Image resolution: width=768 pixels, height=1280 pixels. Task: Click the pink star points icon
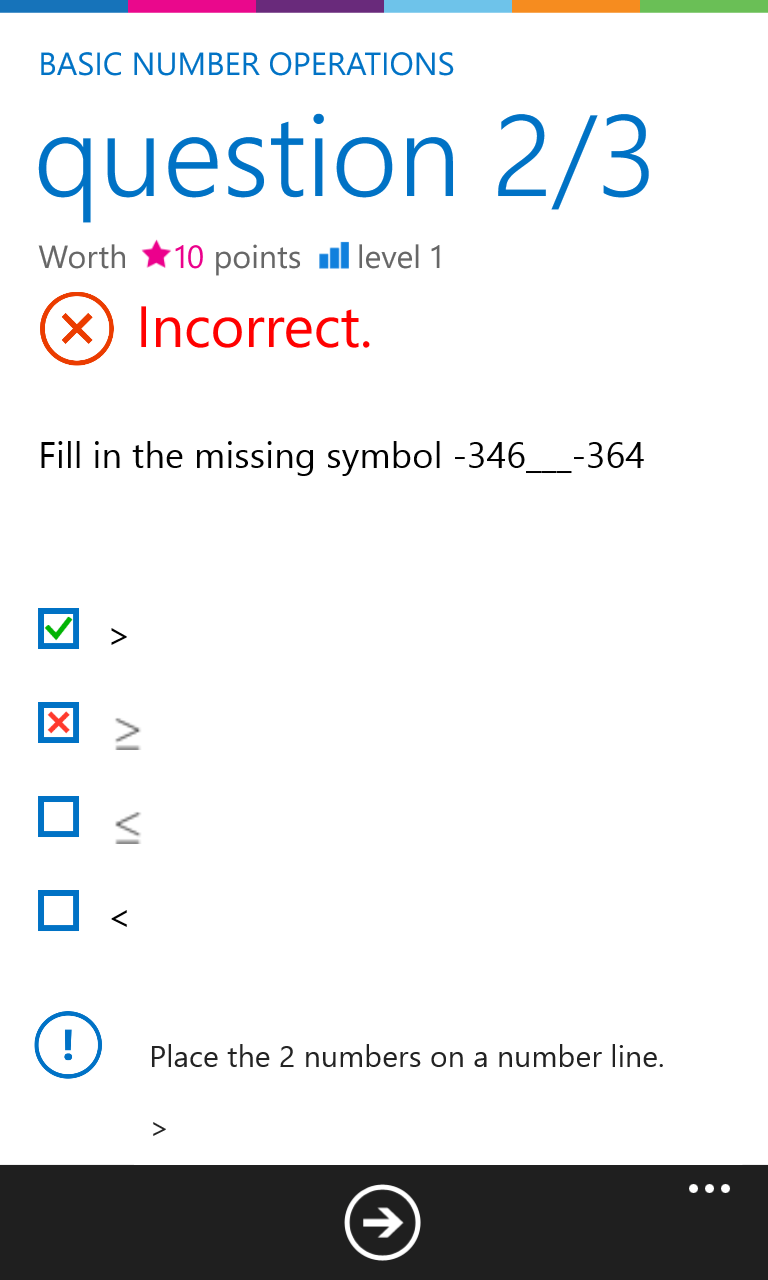[156, 256]
